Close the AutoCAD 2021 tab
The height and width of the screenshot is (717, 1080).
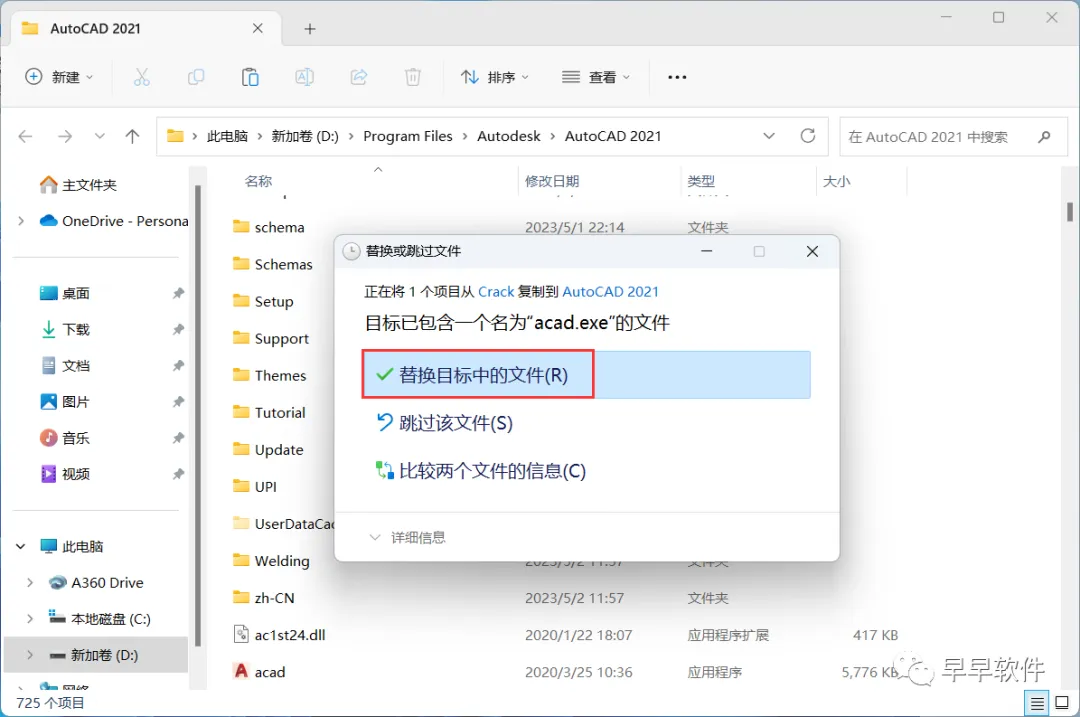pos(258,28)
